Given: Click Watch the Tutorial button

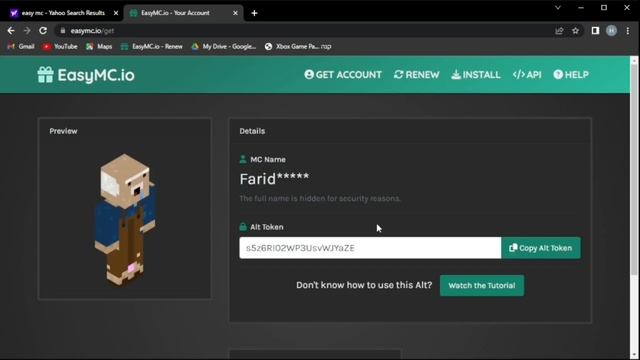Looking at the screenshot, I should (482, 285).
